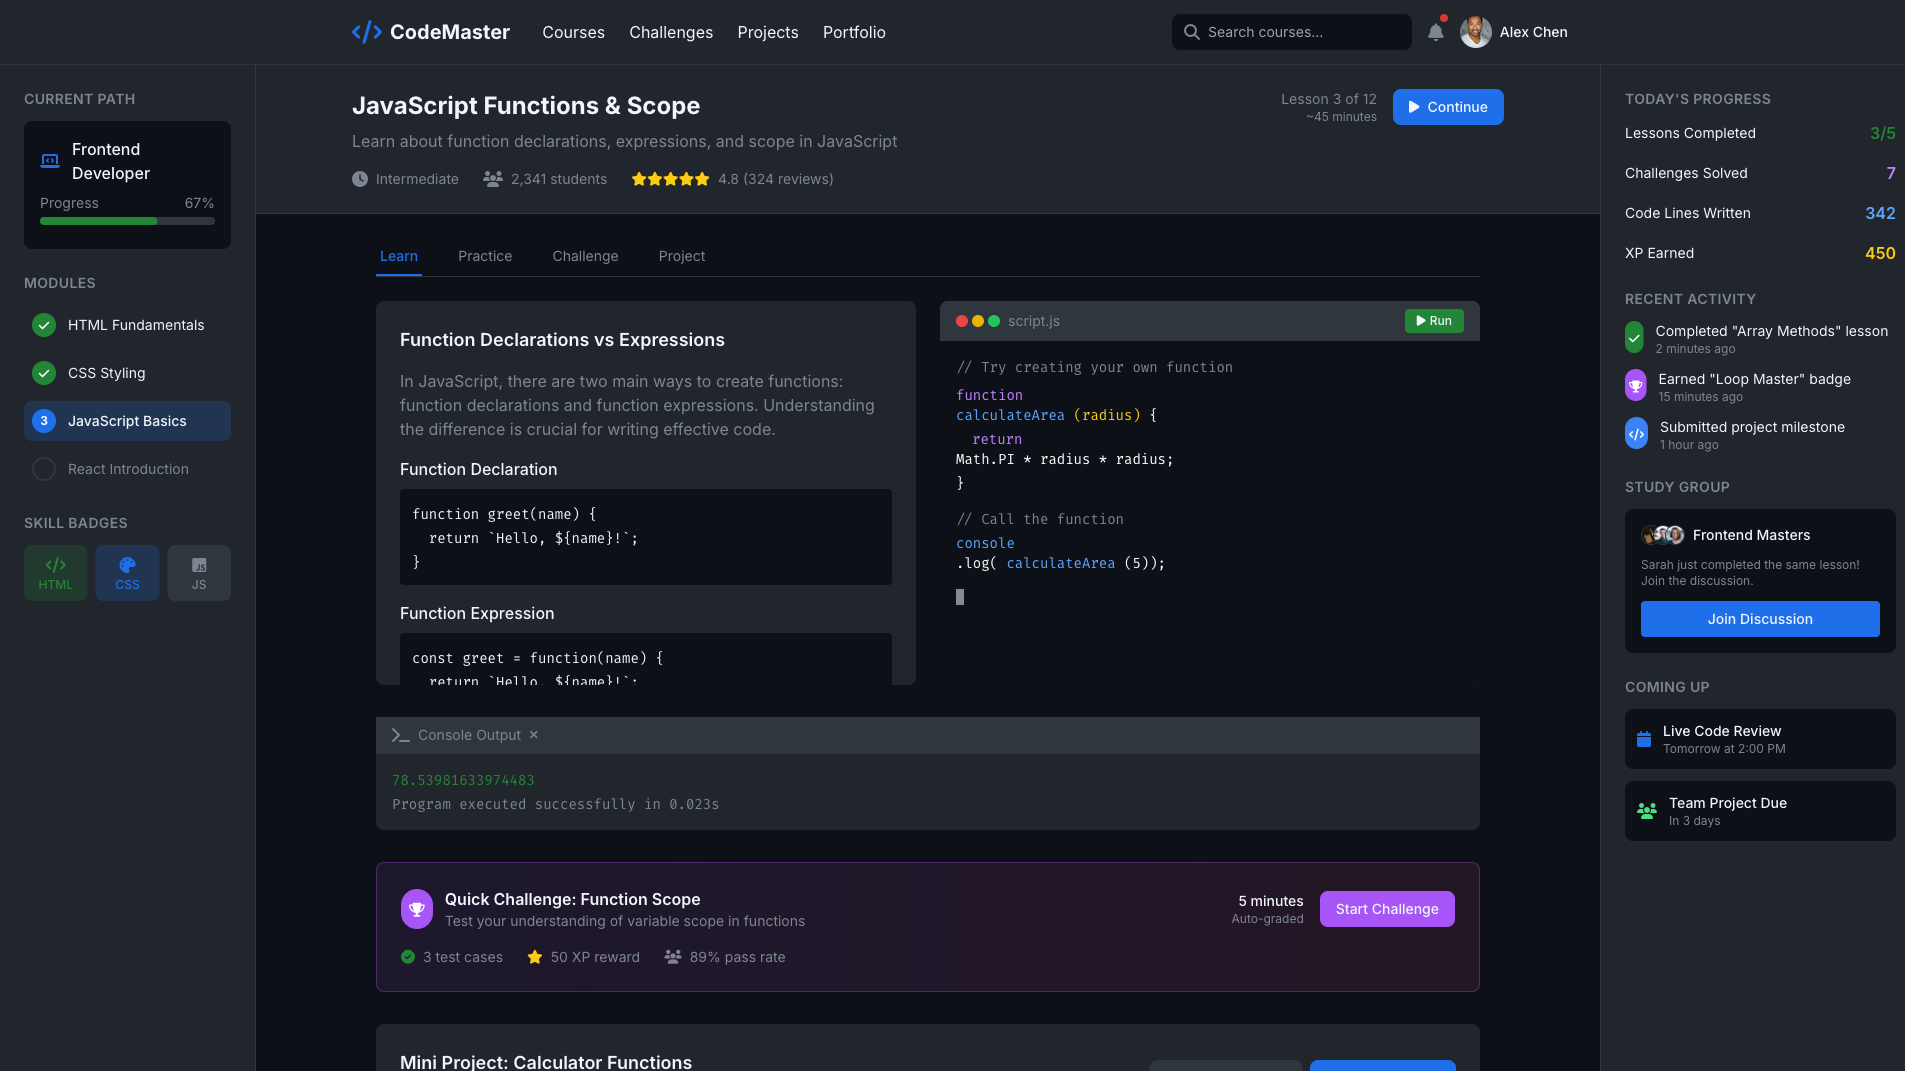Open the Challenges menu item
The image size is (1905, 1071).
(670, 32)
